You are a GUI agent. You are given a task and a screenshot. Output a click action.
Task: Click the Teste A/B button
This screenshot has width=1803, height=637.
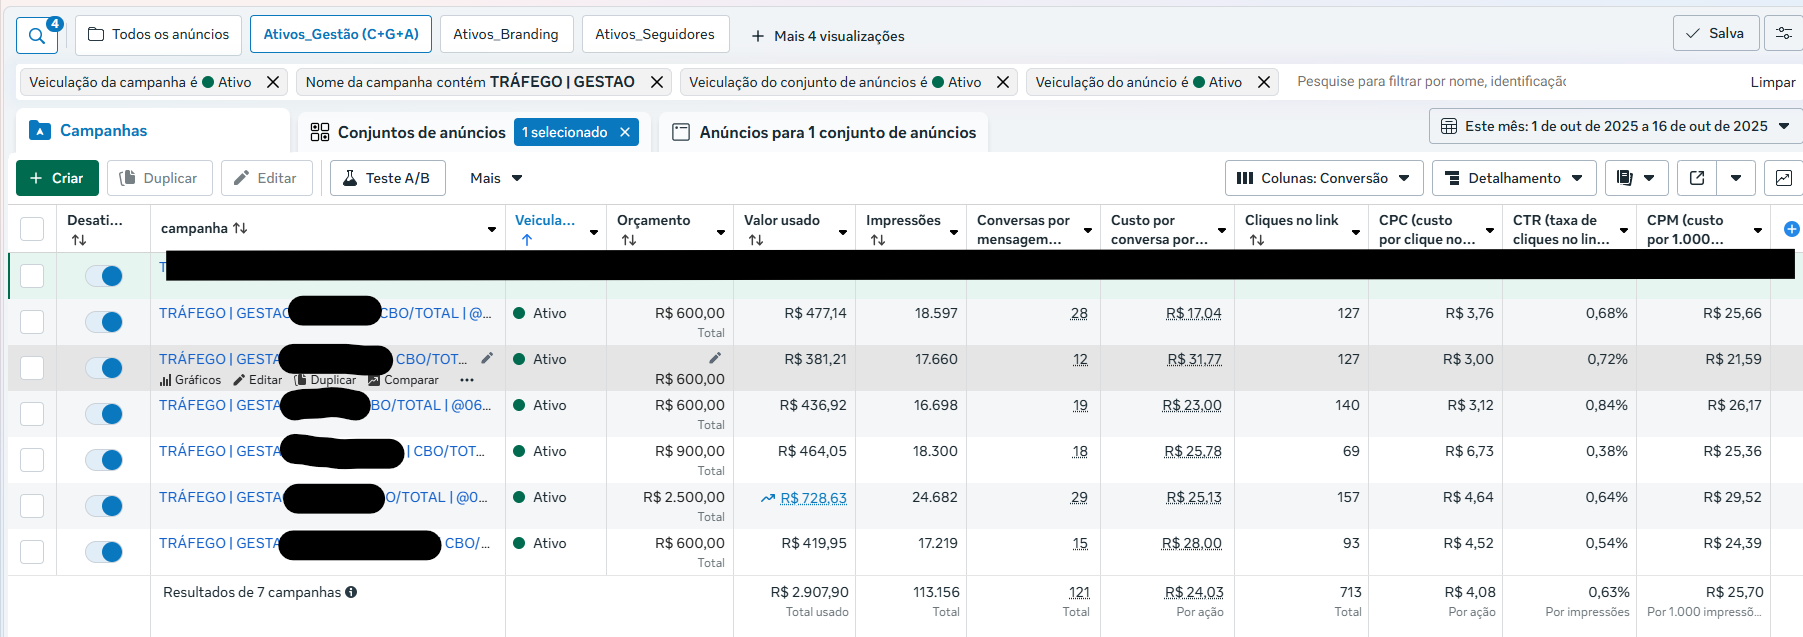point(387,178)
